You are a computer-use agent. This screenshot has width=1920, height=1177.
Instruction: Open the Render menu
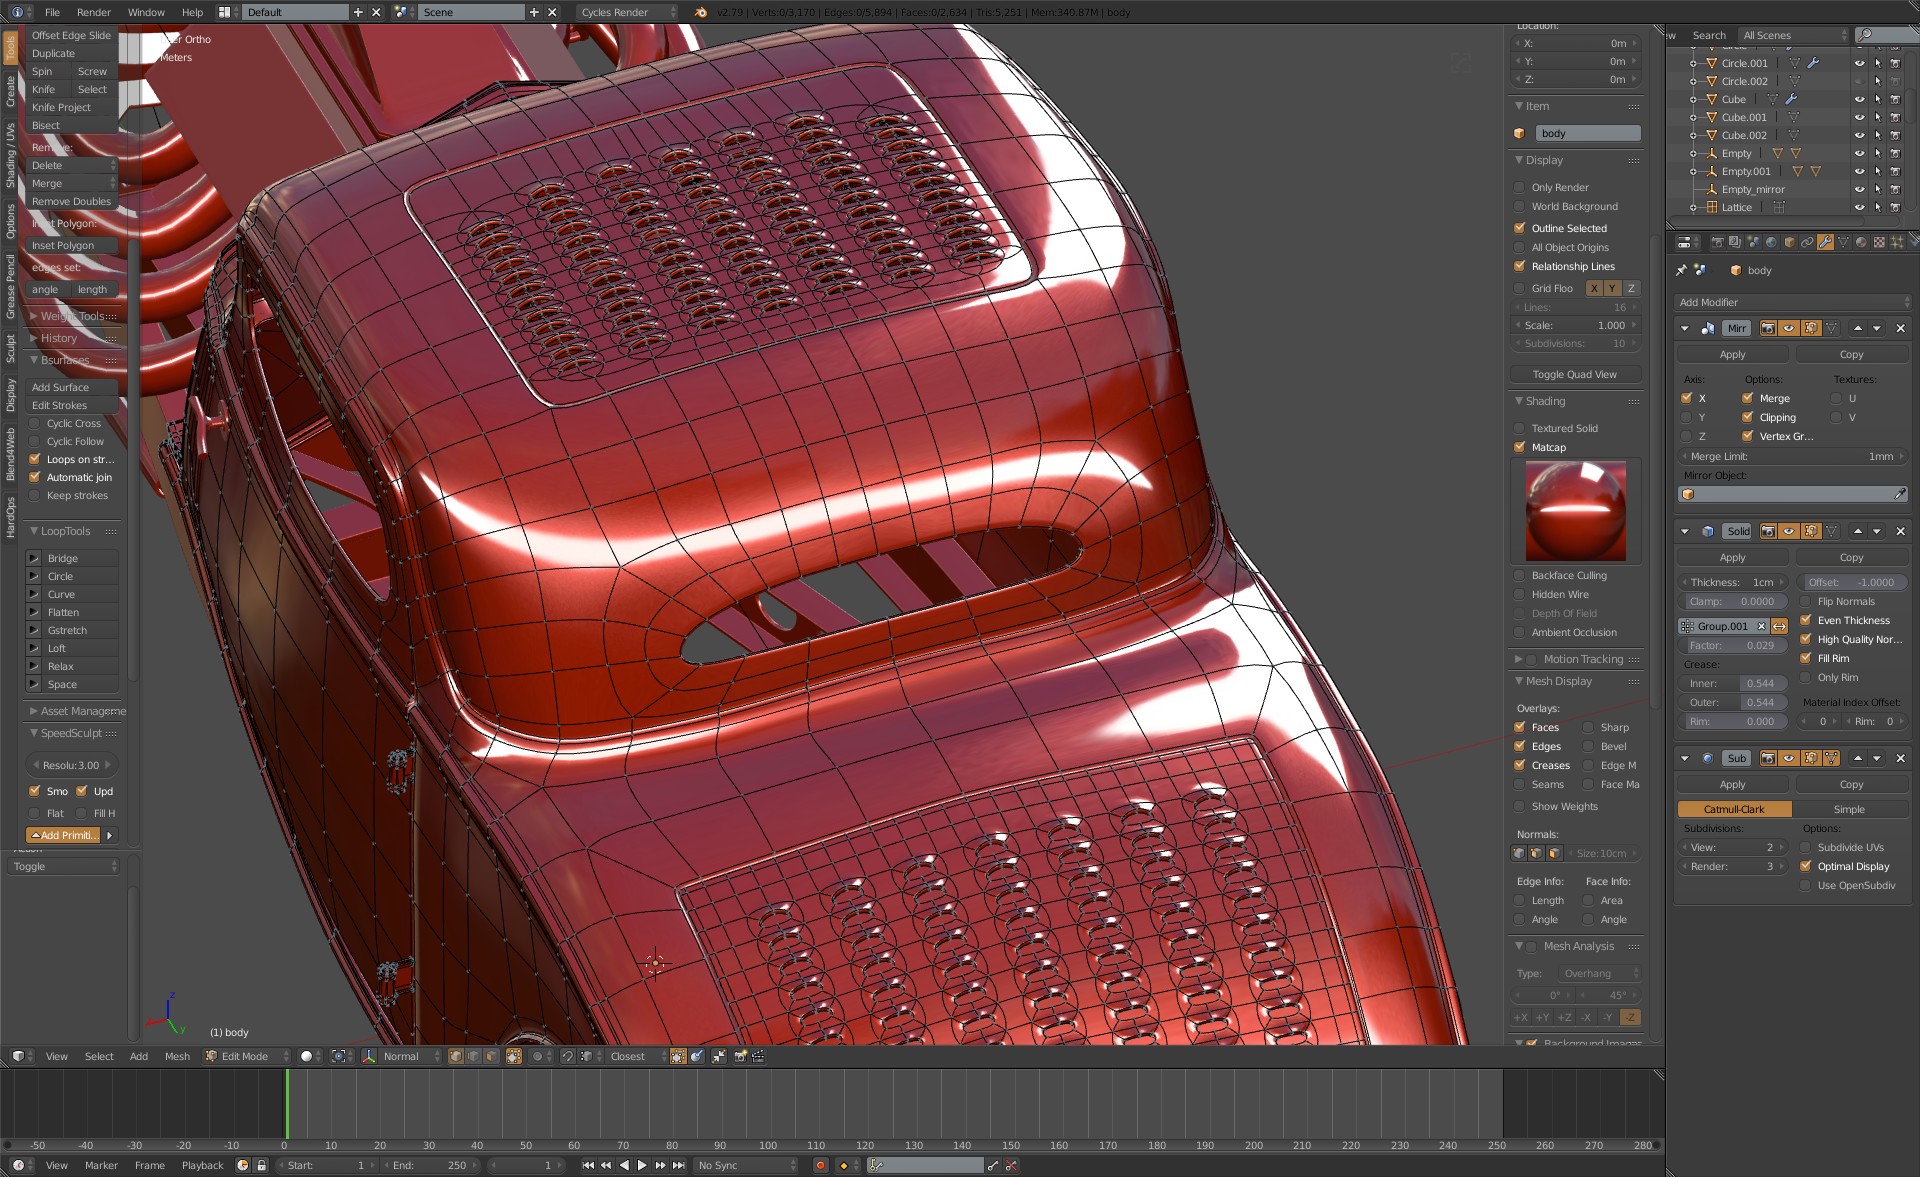(x=93, y=12)
